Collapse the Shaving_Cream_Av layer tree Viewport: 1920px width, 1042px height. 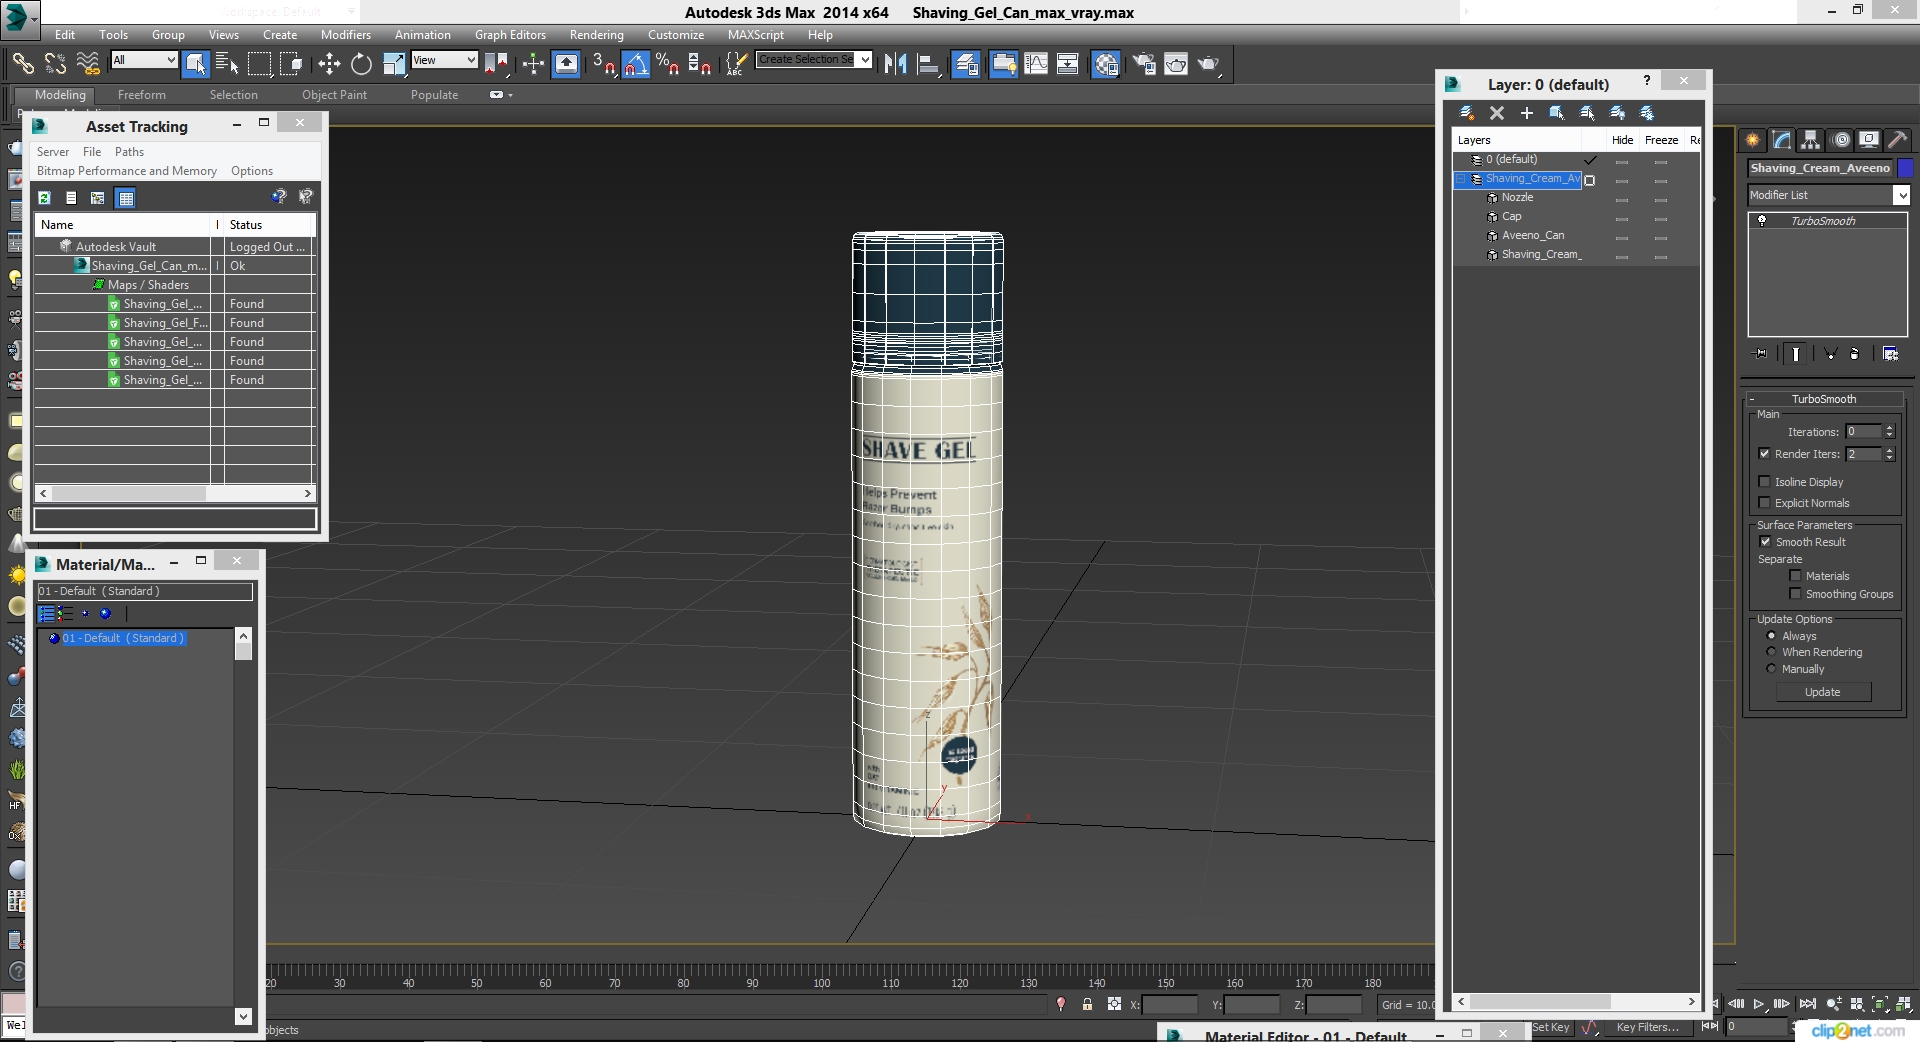(1461, 179)
